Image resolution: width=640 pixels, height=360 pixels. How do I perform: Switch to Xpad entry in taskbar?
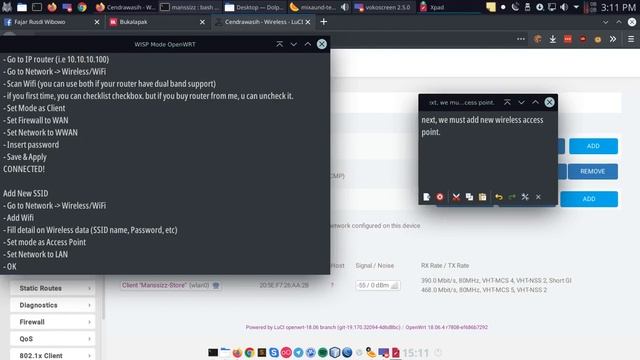(448, 7)
